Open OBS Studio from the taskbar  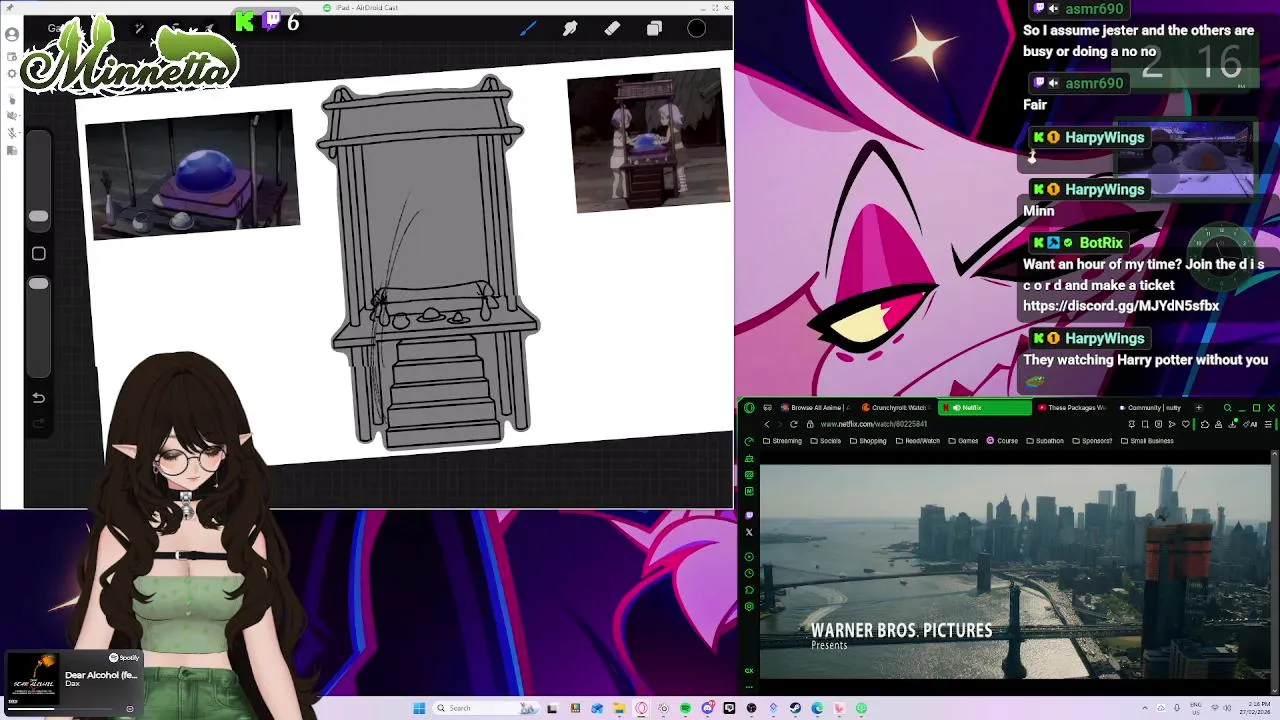click(x=751, y=708)
